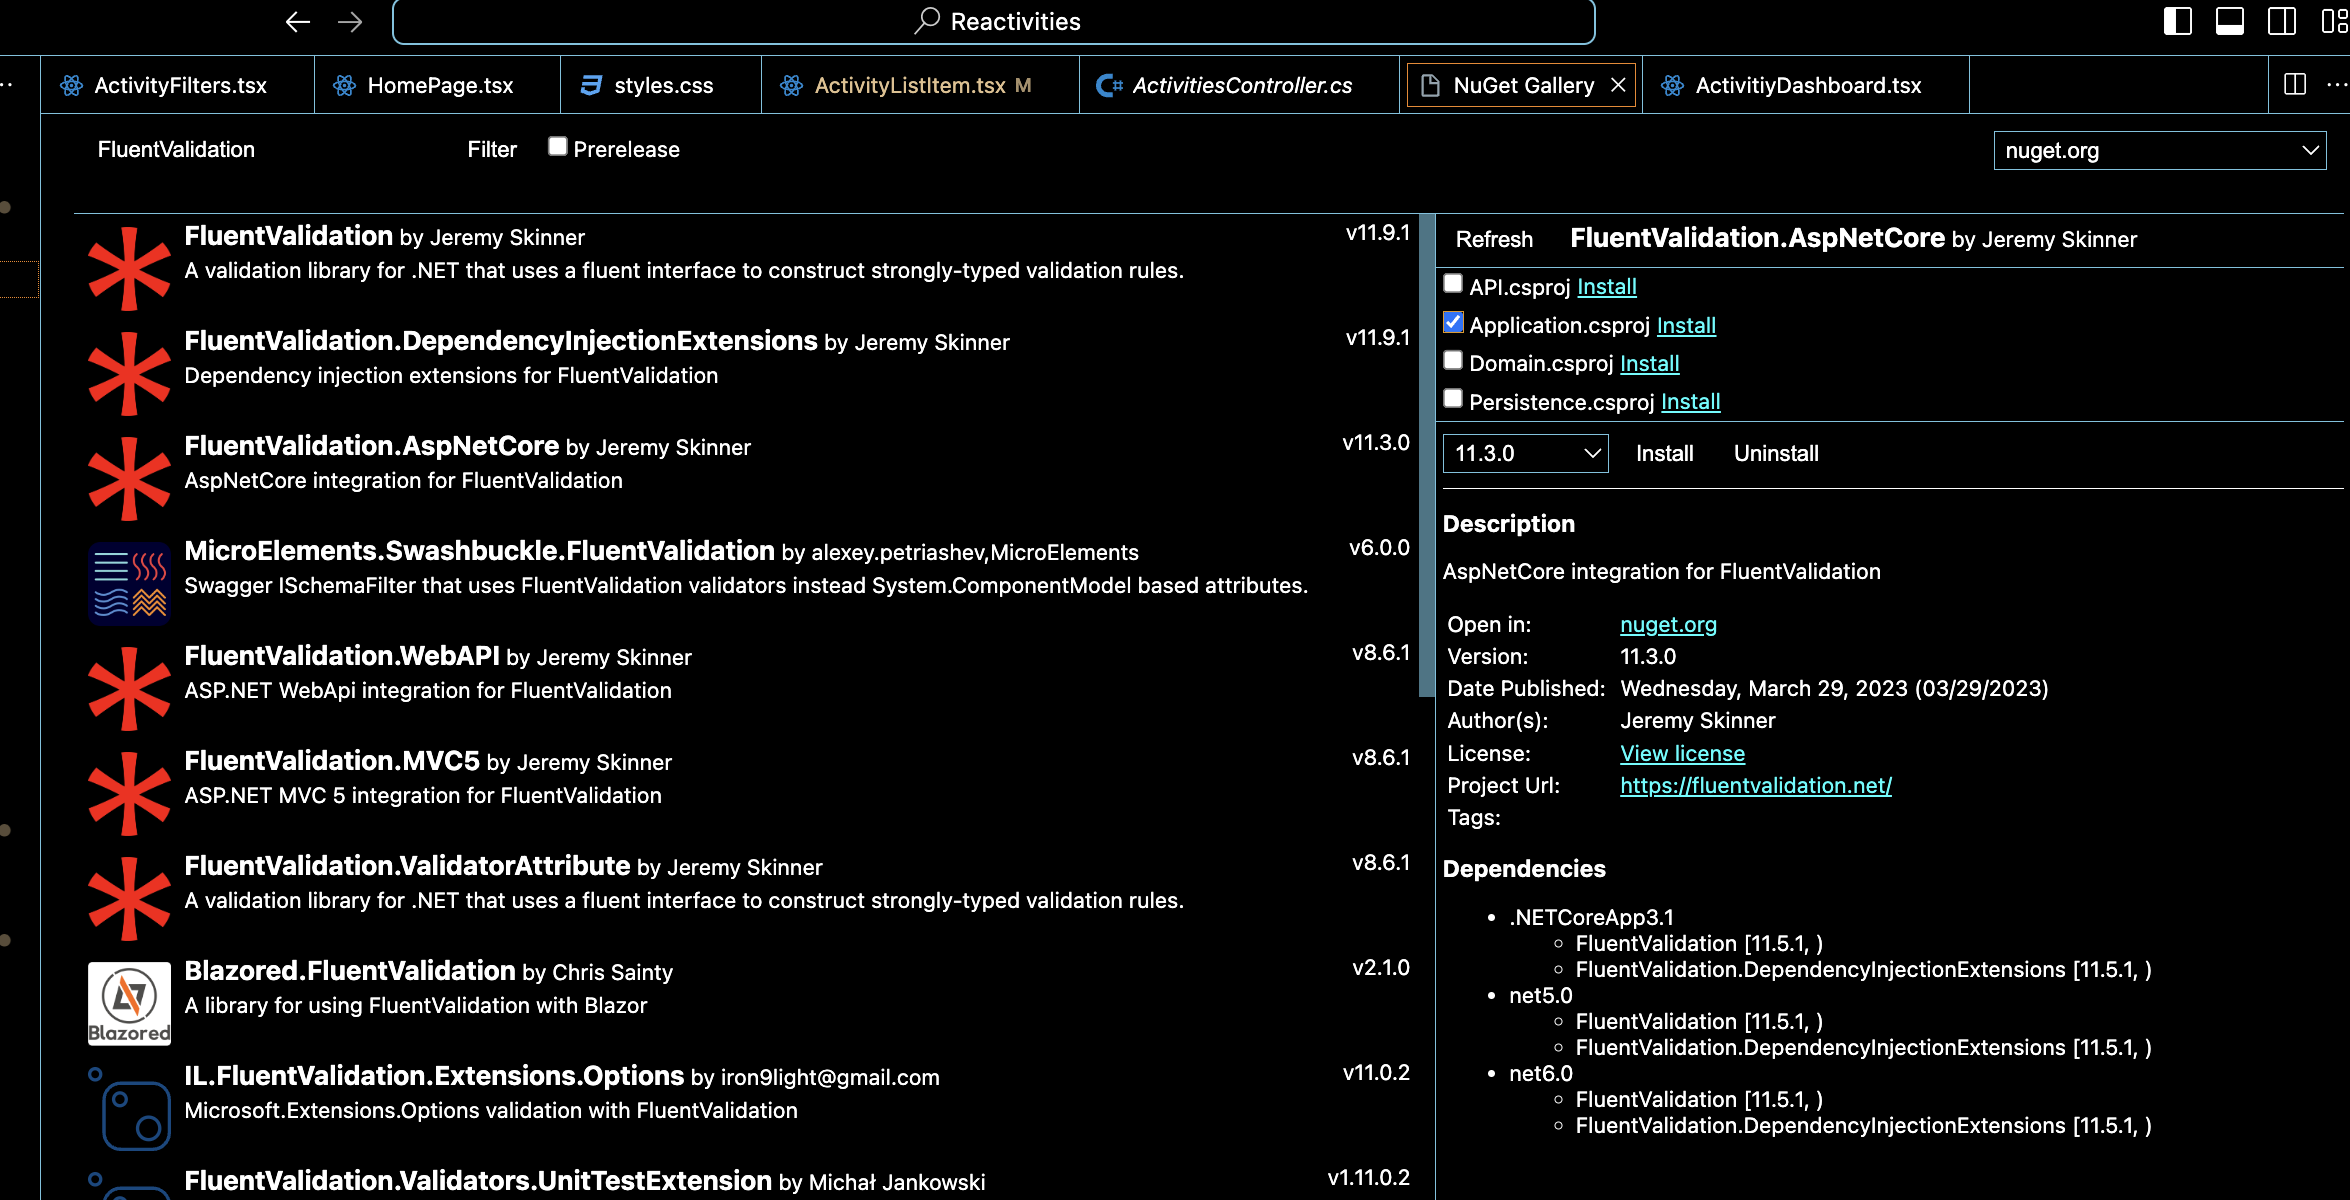The height and width of the screenshot is (1200, 2350).
Task: Enable the Prerelease checkbox
Action: click(x=558, y=147)
